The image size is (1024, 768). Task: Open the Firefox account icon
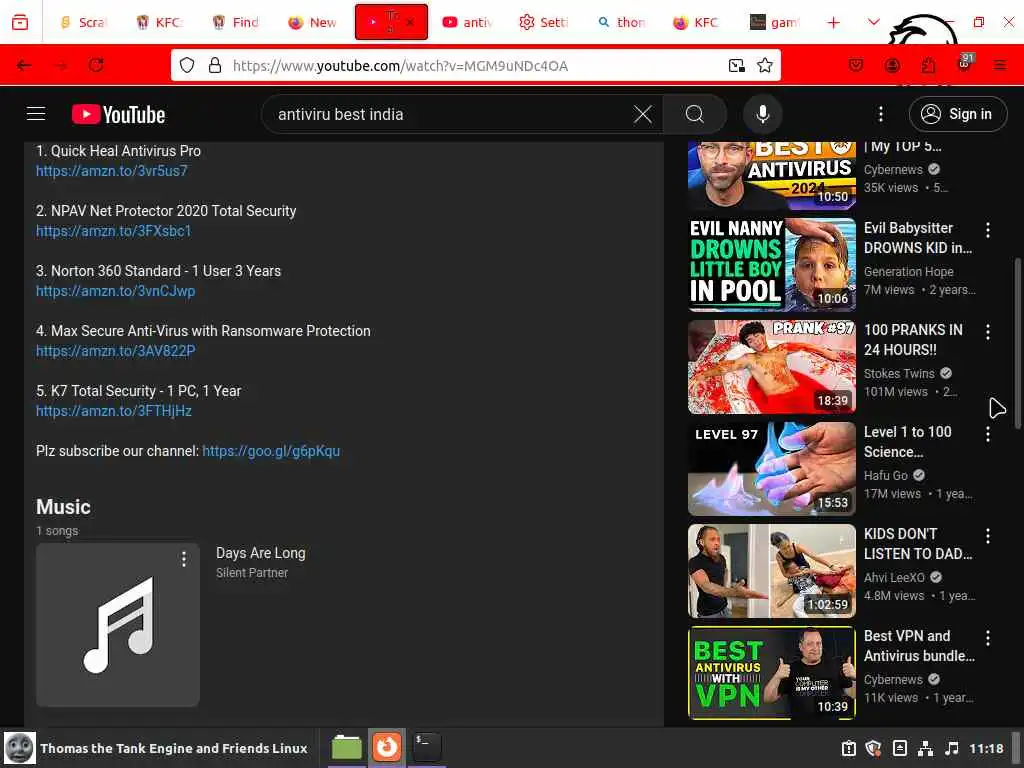pos(892,65)
